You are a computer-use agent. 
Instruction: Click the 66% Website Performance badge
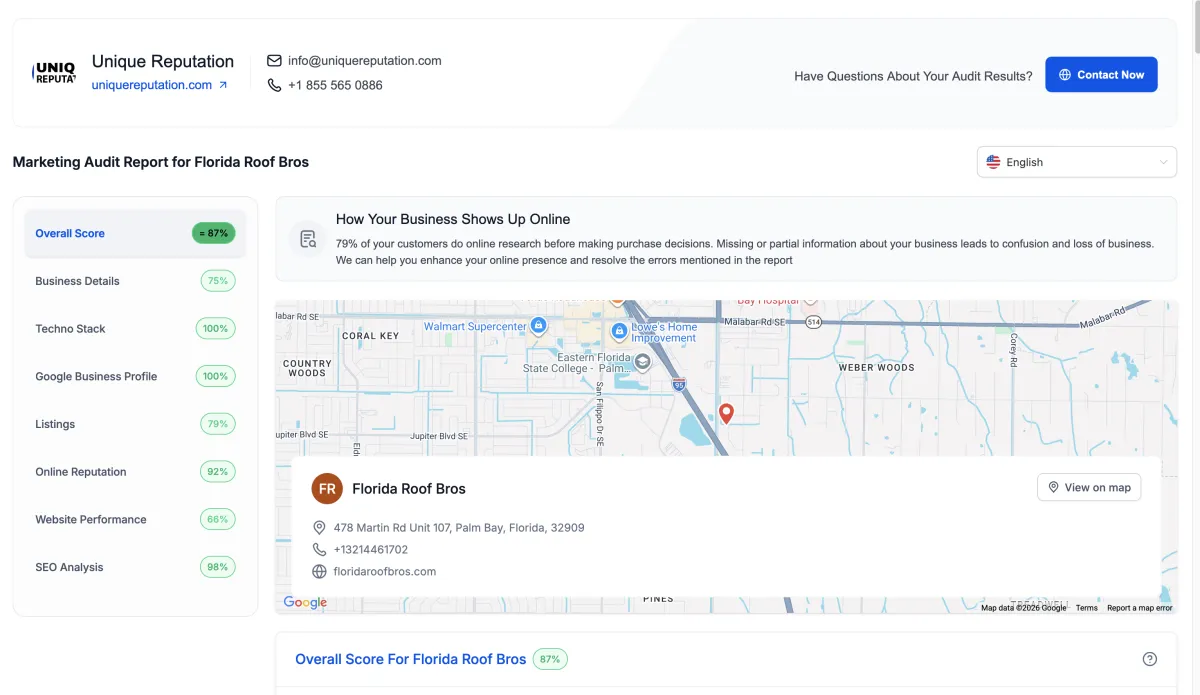tap(218, 520)
